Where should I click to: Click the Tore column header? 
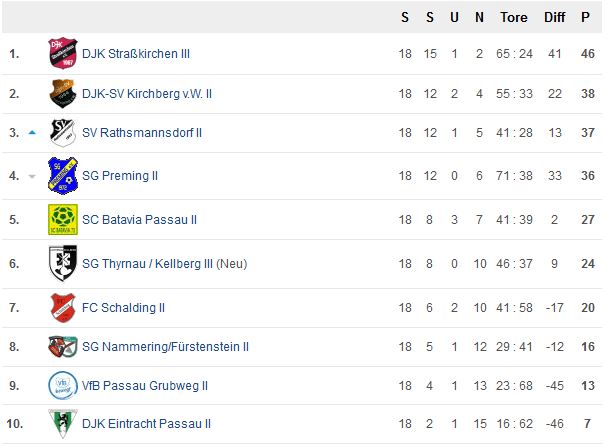click(514, 17)
